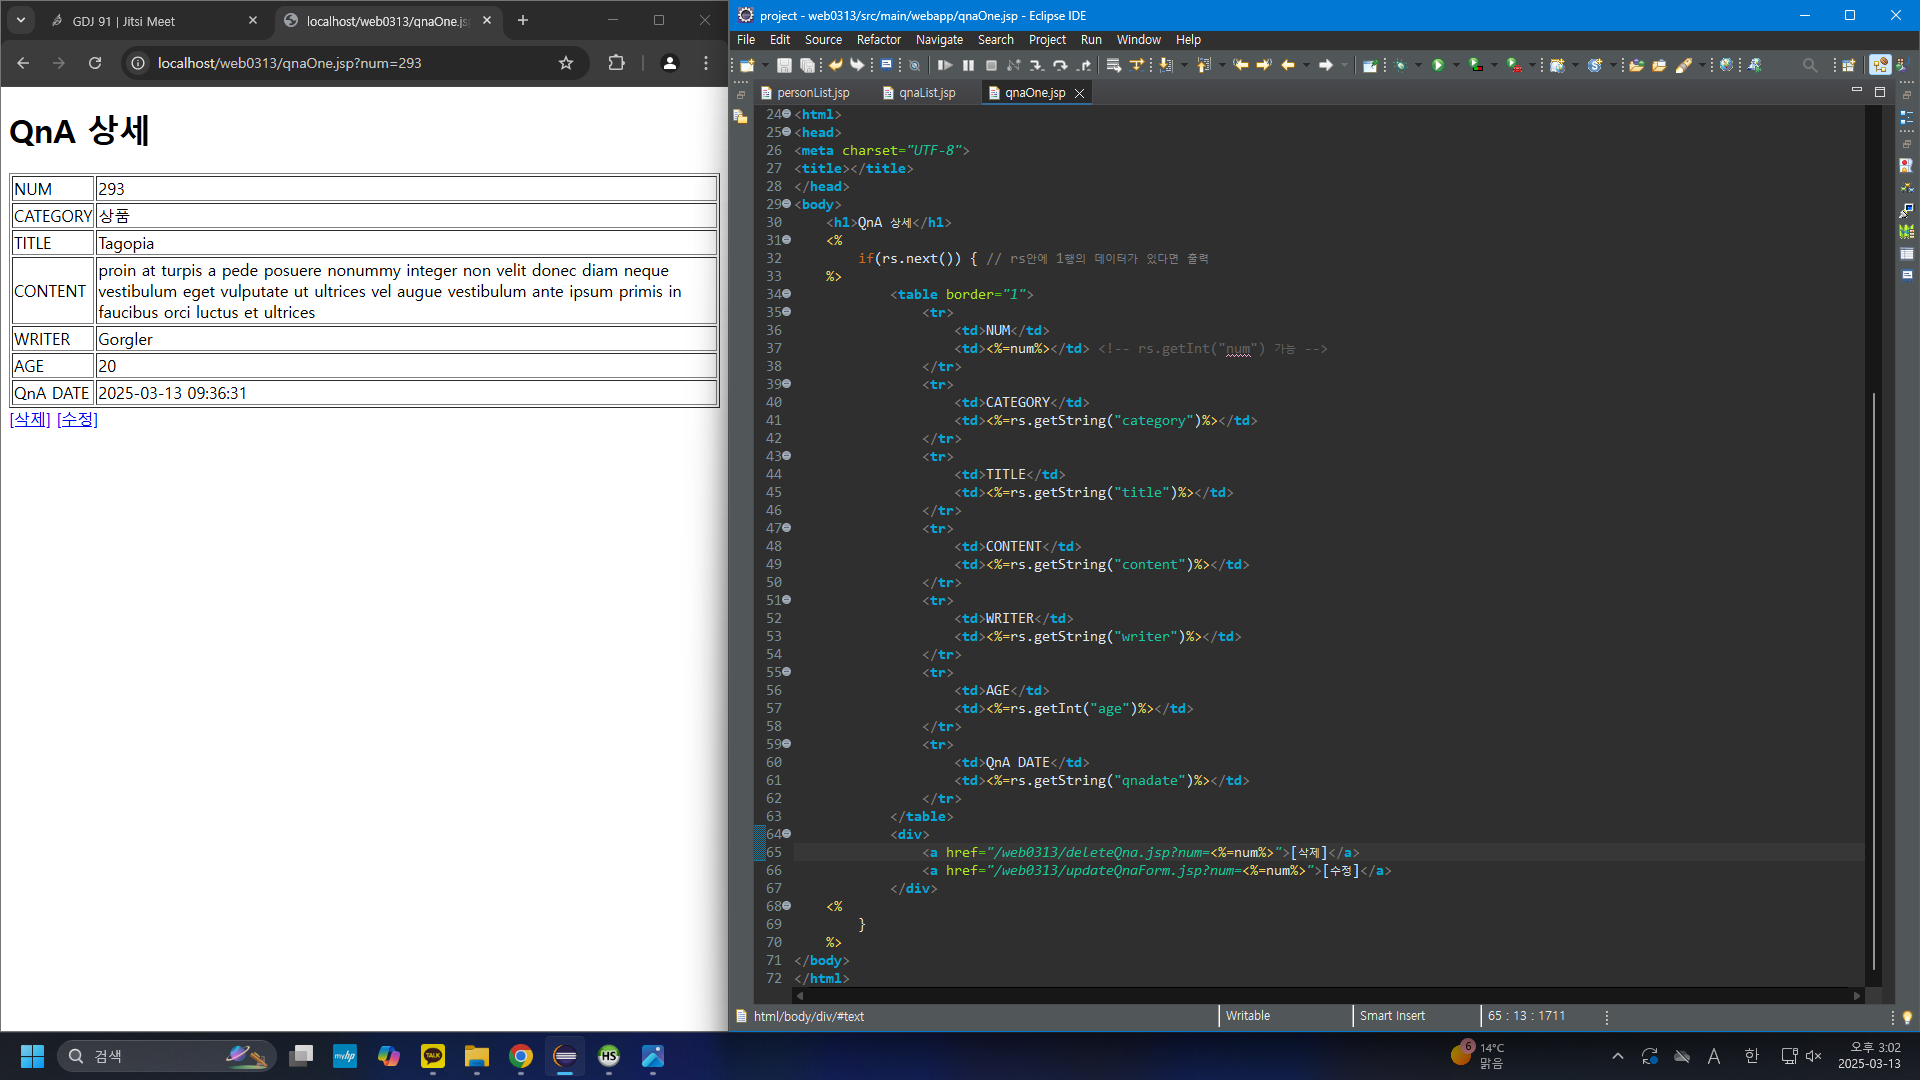
Task: Click the green Run button
Action: coord(1438,65)
